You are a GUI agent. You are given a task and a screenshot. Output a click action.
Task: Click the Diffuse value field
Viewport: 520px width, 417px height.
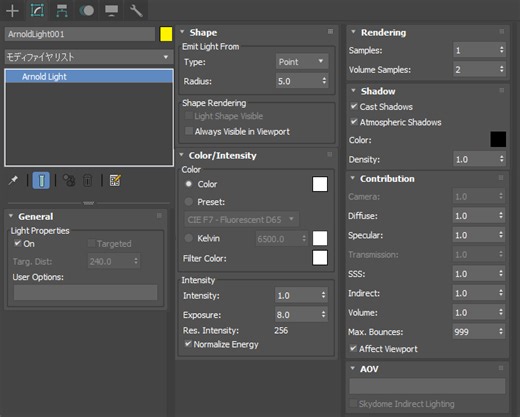tap(475, 216)
